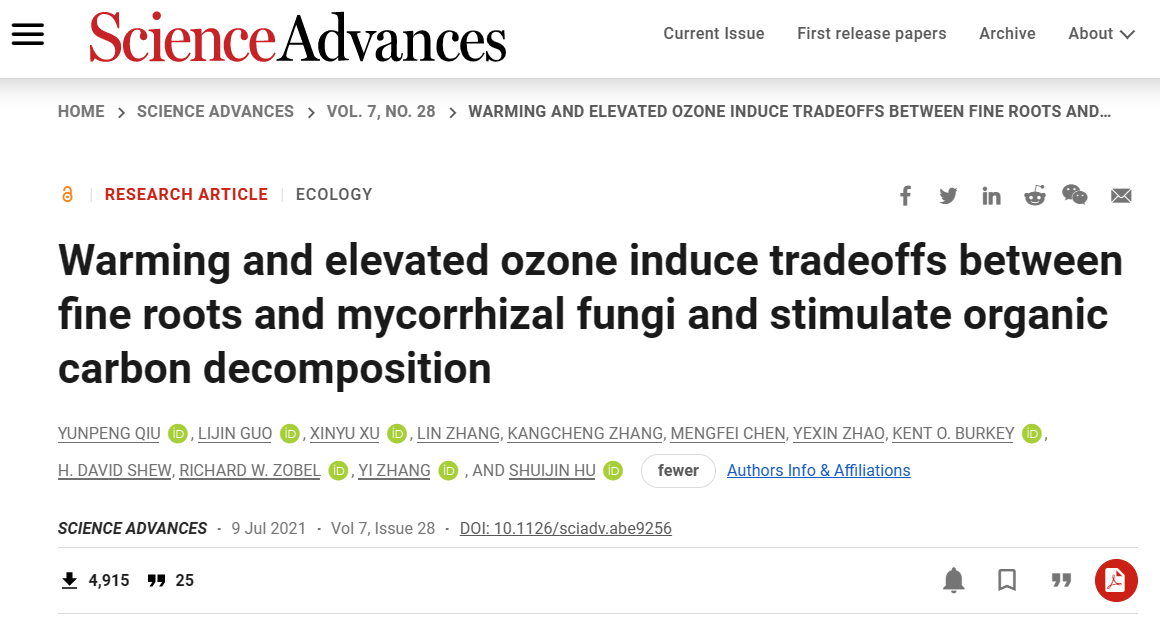Image resolution: width=1160 pixels, height=620 pixels.
Task: Click the cite quotation icon at right
Action: coord(1061,580)
